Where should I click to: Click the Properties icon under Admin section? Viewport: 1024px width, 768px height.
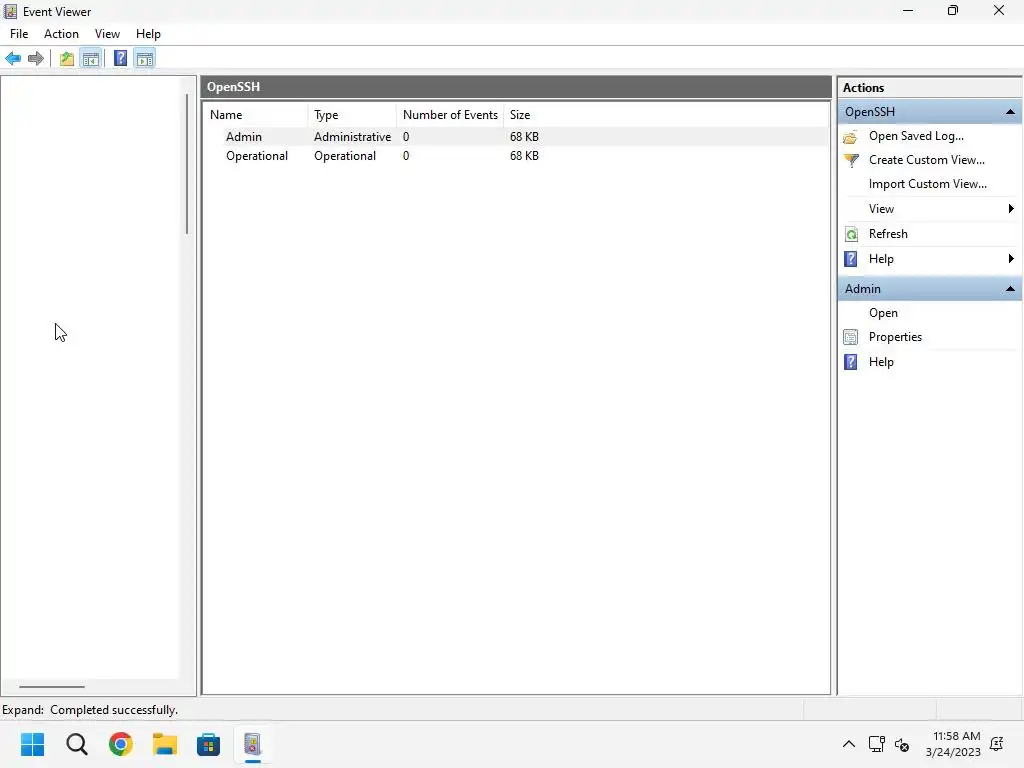point(851,337)
